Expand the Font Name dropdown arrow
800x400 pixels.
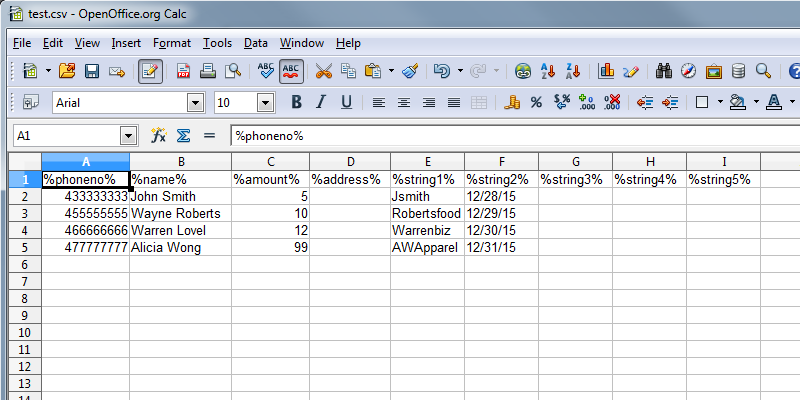click(x=196, y=103)
